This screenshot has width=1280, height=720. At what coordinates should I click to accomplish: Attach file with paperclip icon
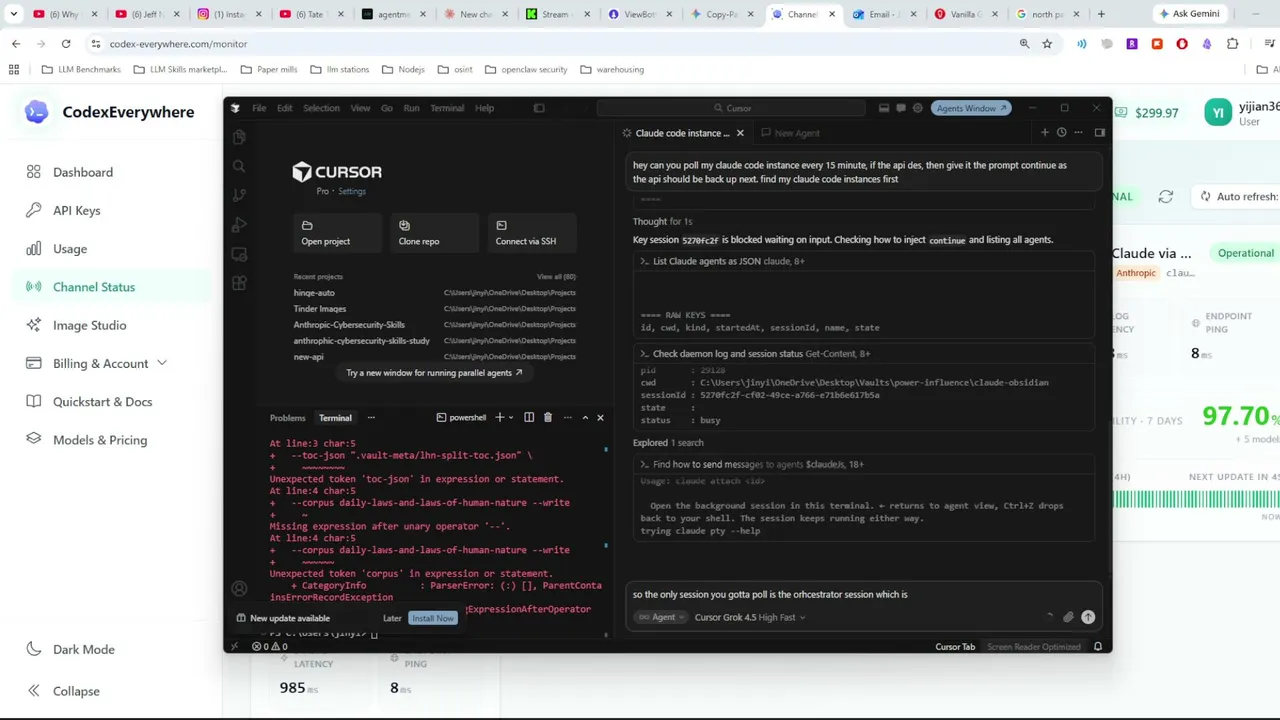click(x=1068, y=617)
